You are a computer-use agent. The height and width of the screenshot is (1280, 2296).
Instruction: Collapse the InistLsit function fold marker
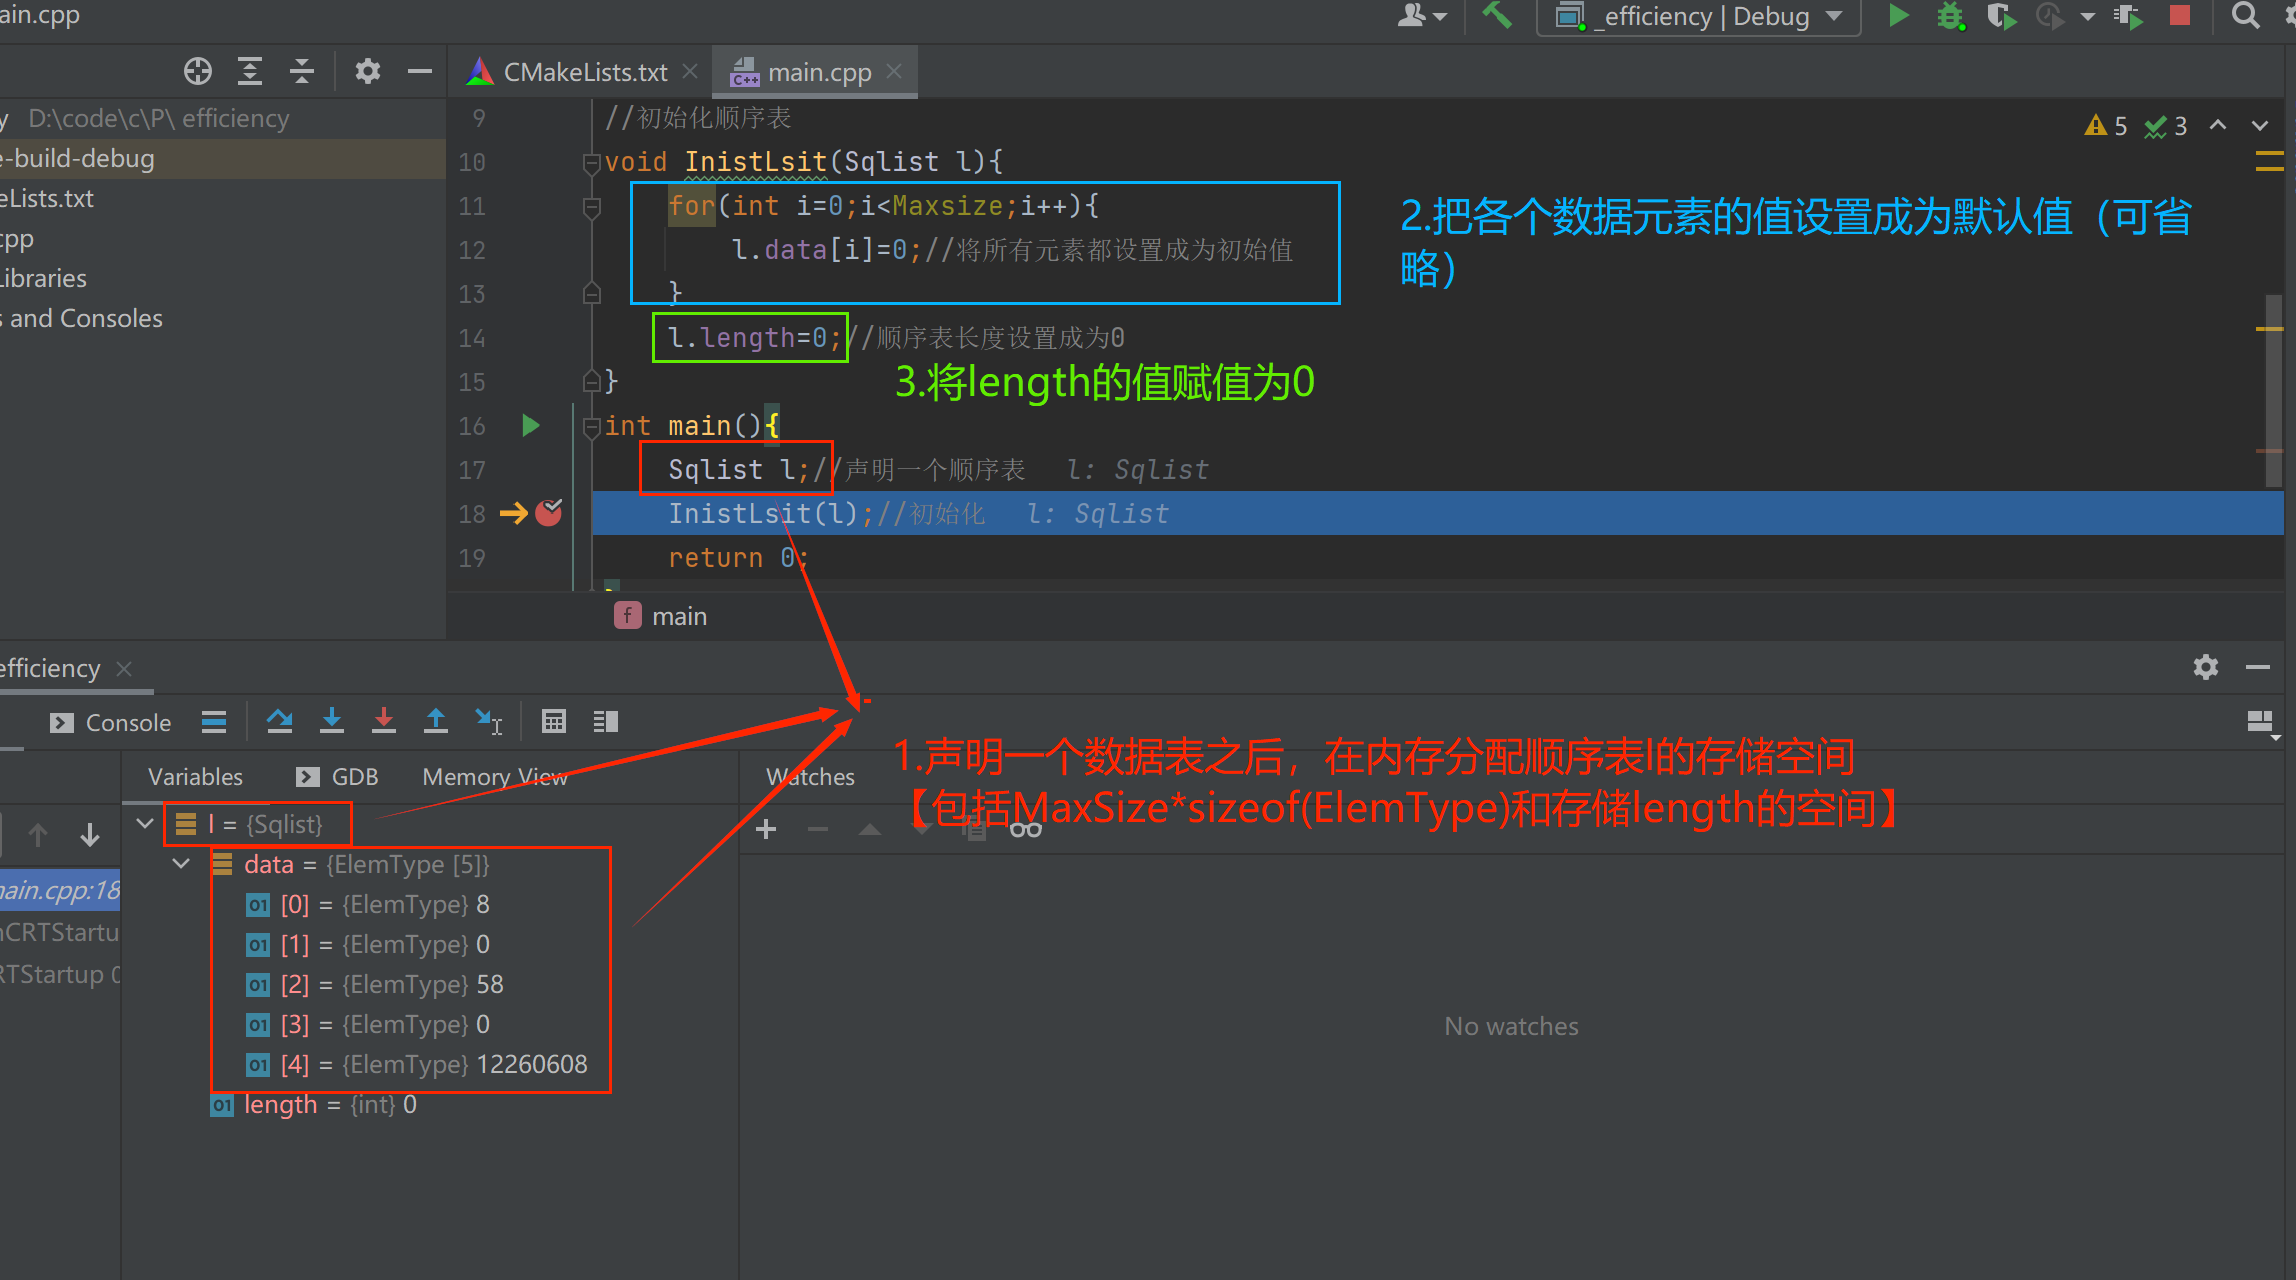[591, 162]
